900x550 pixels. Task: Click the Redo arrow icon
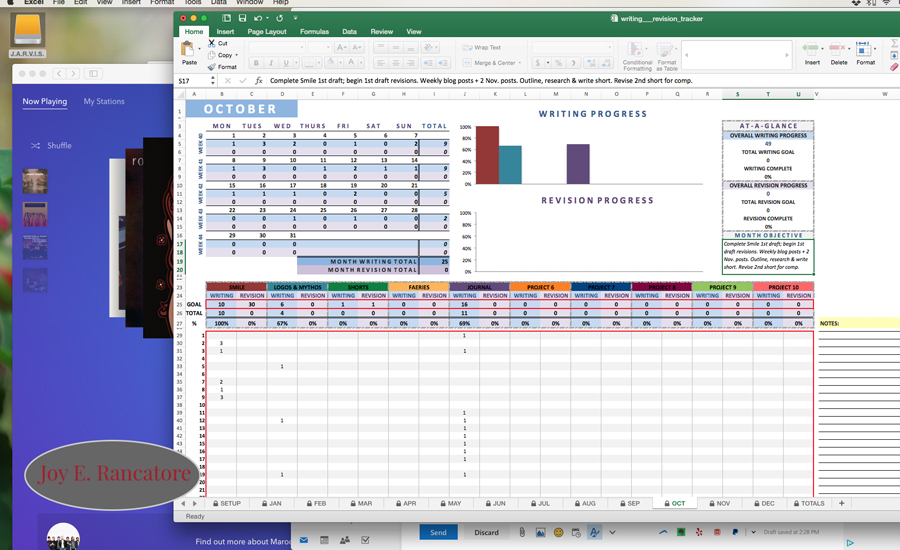[280, 18]
